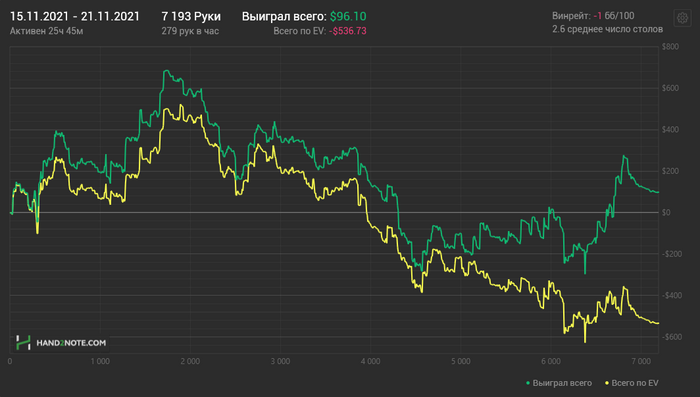Toggle the 'Выиграл всего' legend label
The height and width of the screenshot is (397, 700).
point(562,383)
